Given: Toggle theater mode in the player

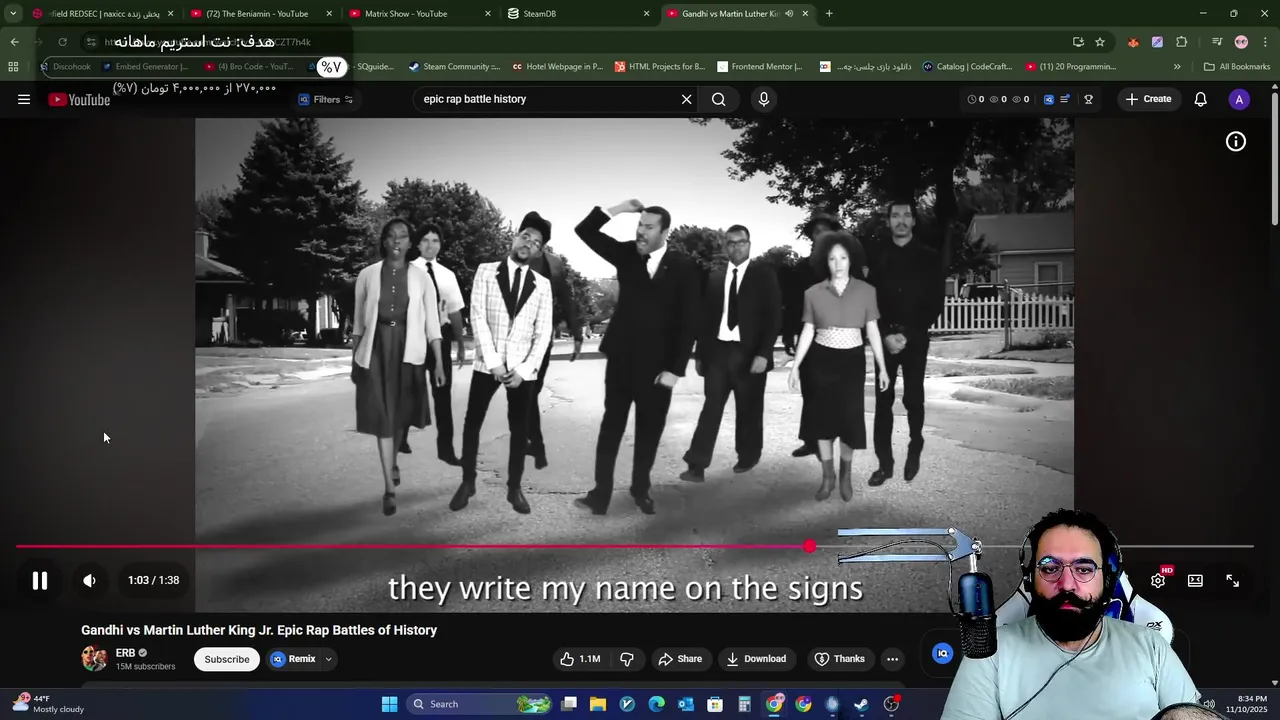Looking at the screenshot, I should (x=1195, y=580).
